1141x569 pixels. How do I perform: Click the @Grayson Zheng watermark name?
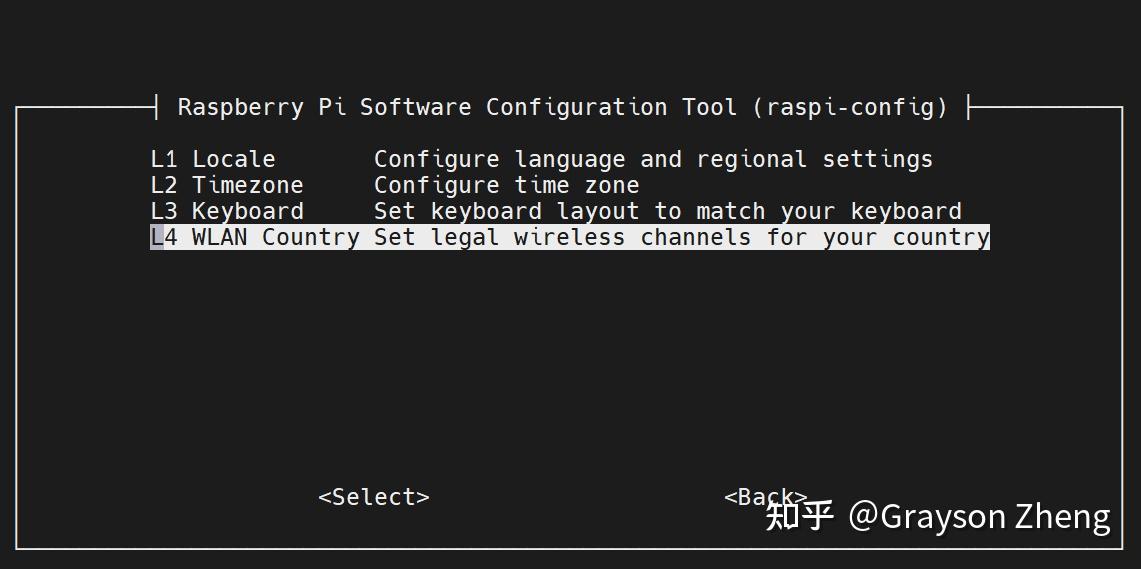(x=980, y=516)
